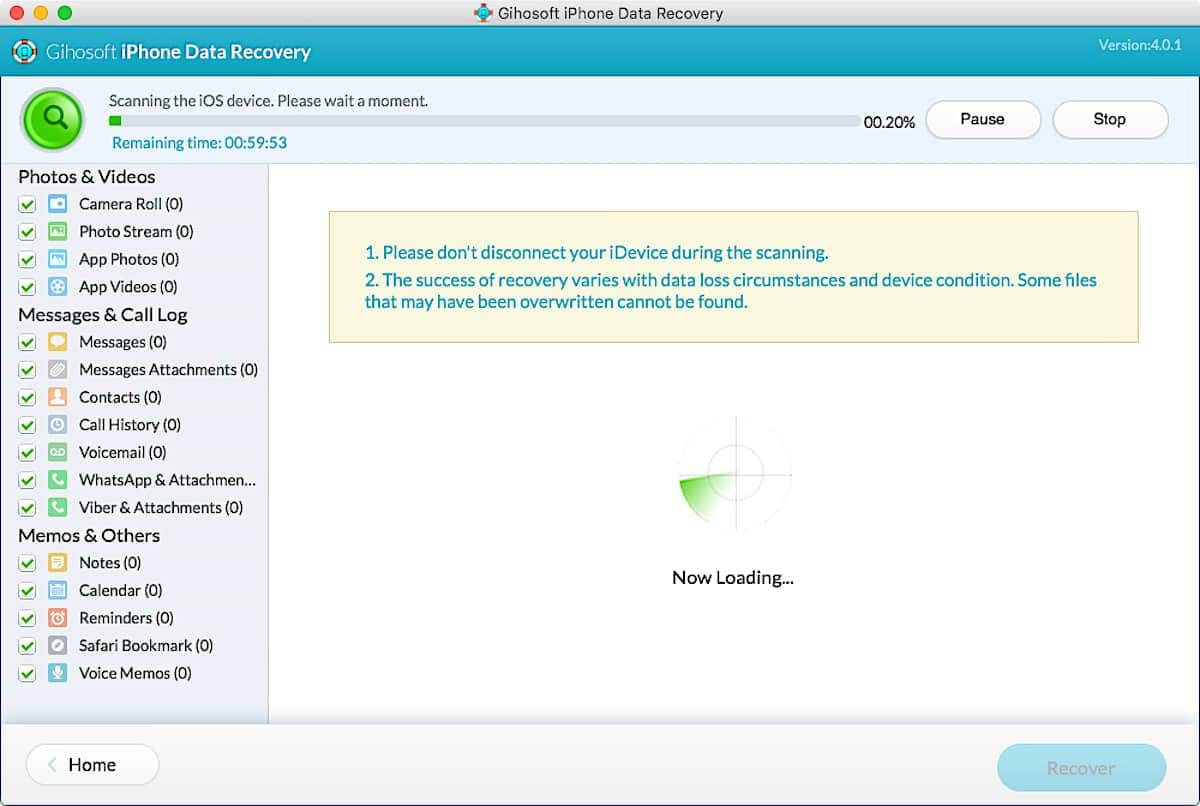
Task: Click the Camera Roll icon
Action: point(58,204)
